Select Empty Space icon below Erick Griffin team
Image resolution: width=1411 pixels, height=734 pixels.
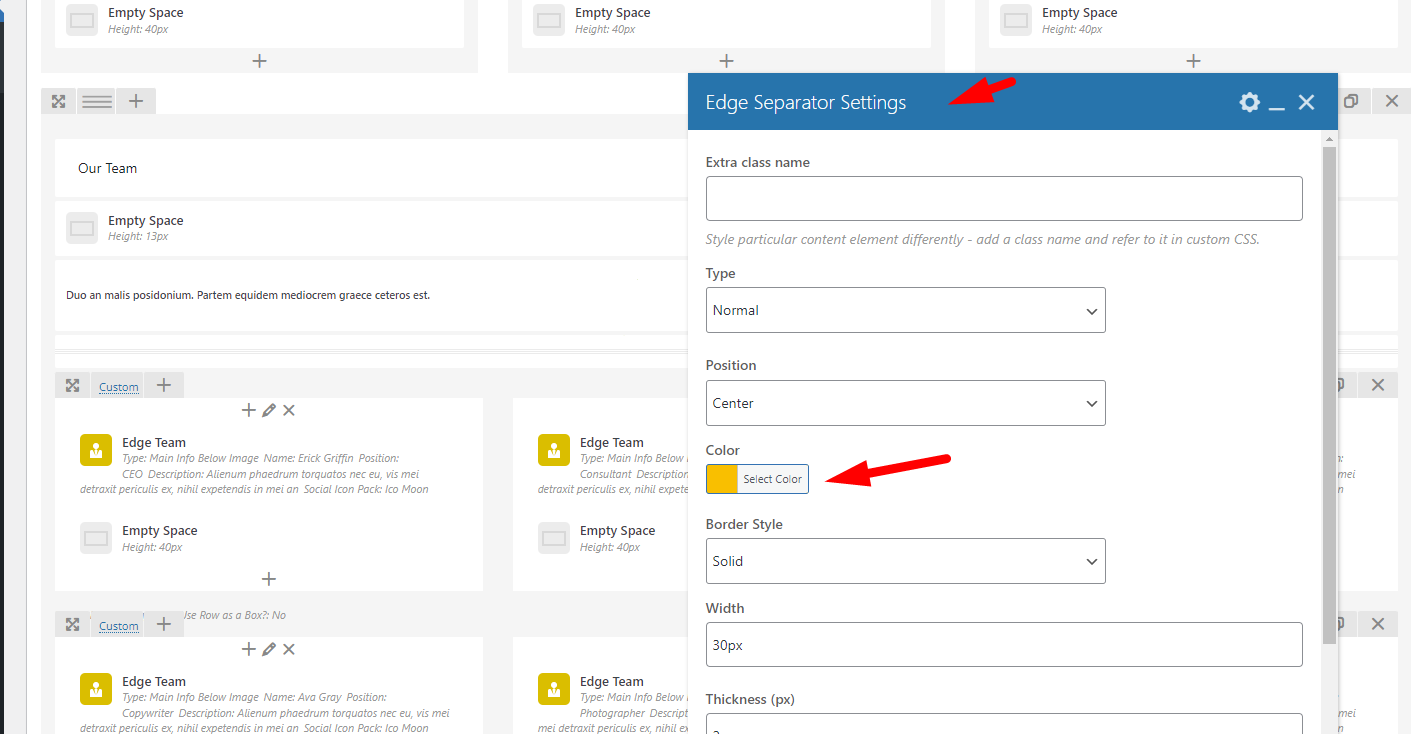pos(96,538)
